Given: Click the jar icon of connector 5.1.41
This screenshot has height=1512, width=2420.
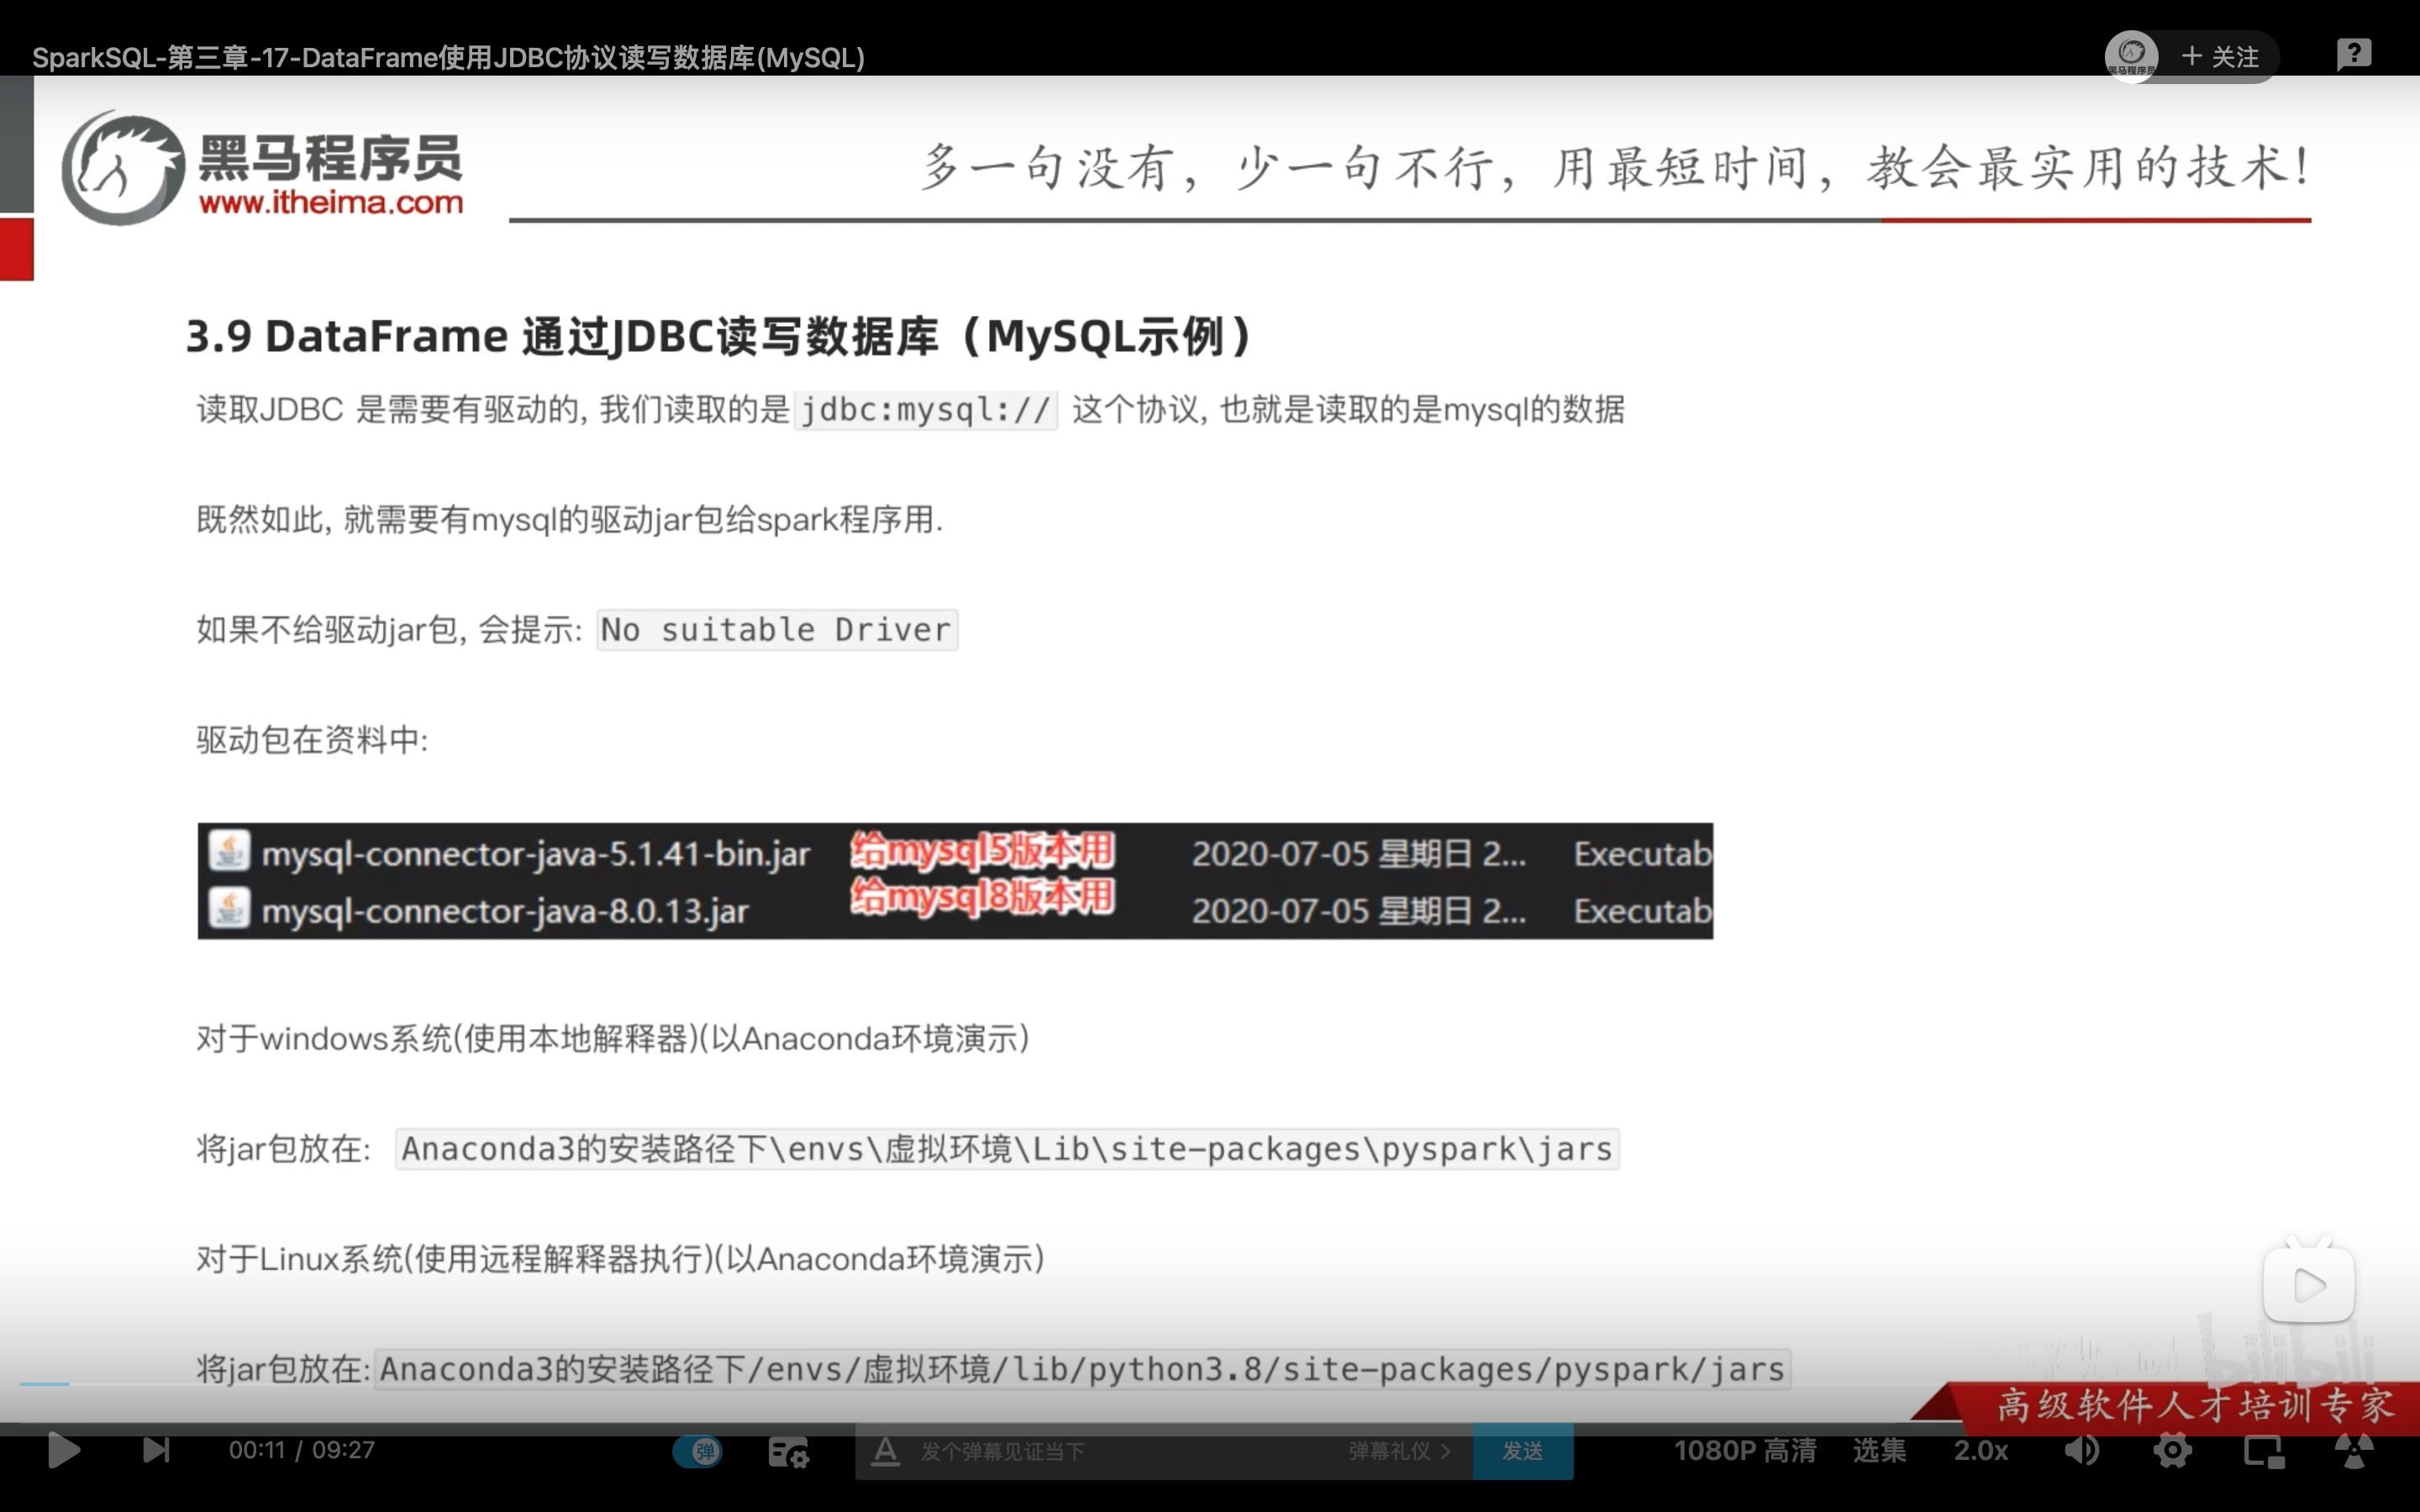Looking at the screenshot, I should pos(229,851).
